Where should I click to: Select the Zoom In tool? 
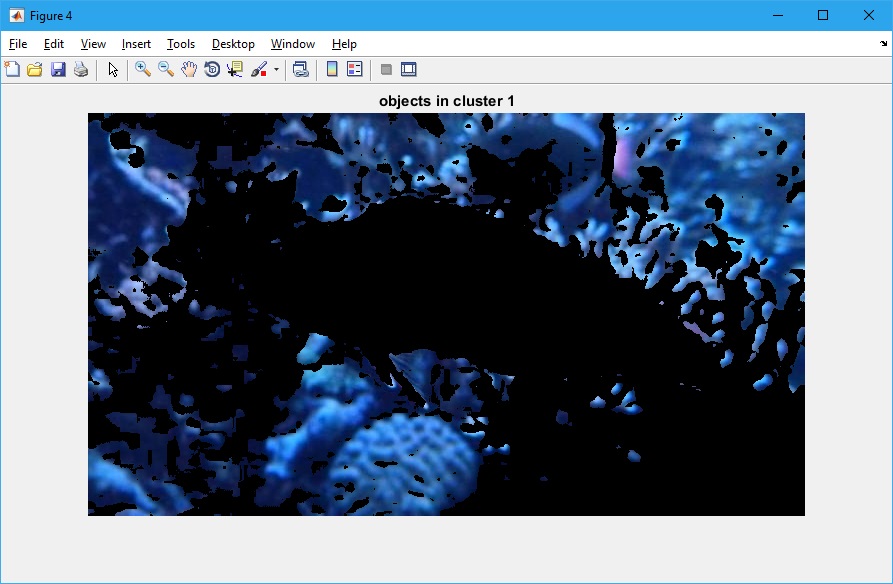(x=143, y=69)
